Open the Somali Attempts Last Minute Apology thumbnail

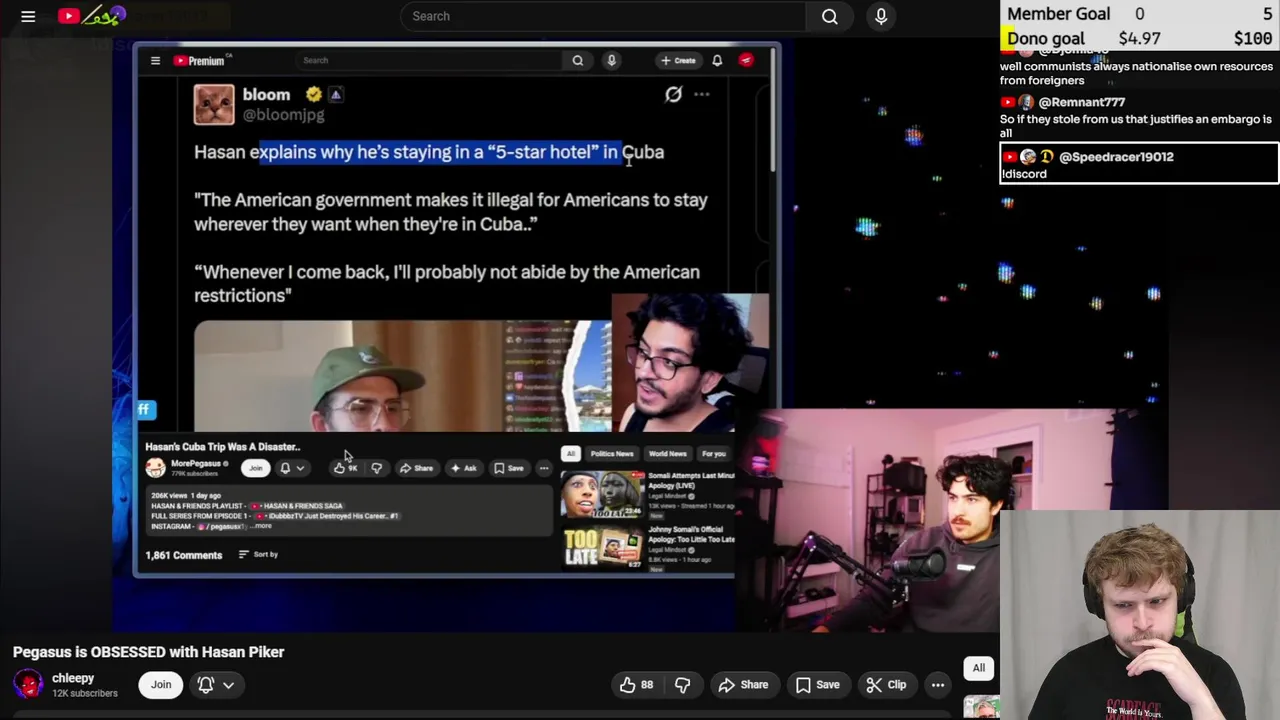coord(602,494)
